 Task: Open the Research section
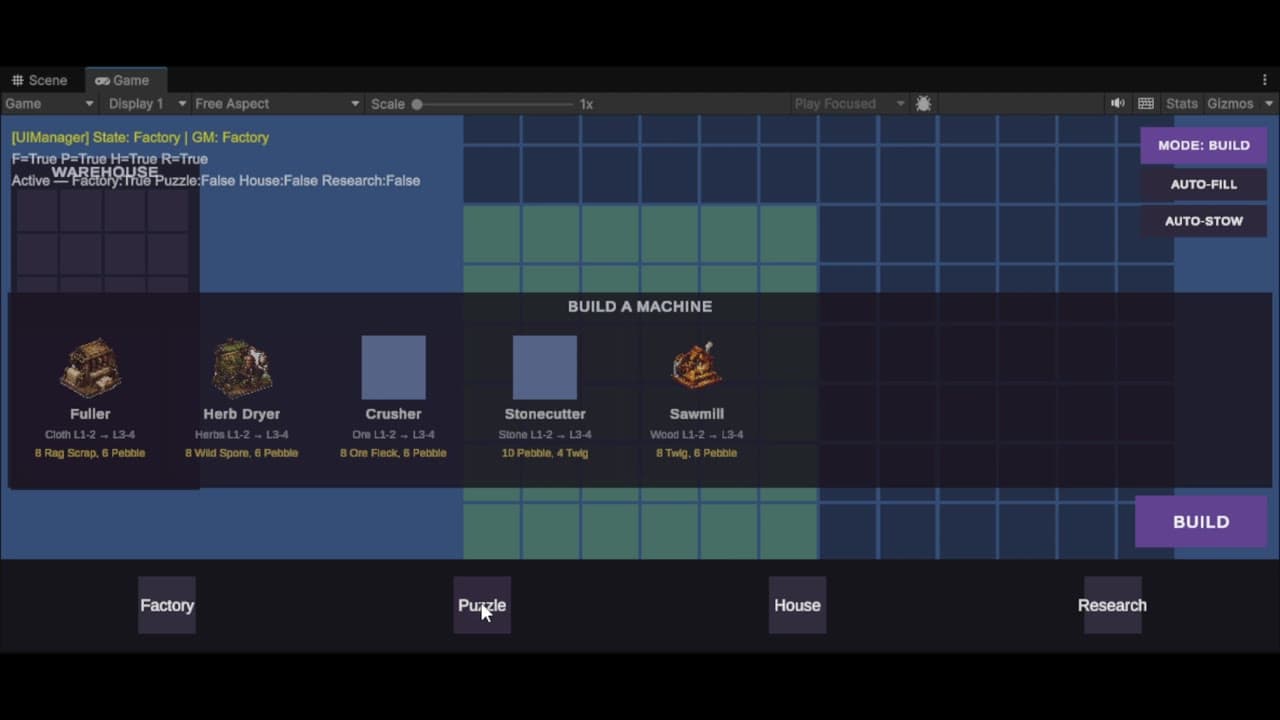tap(1112, 605)
